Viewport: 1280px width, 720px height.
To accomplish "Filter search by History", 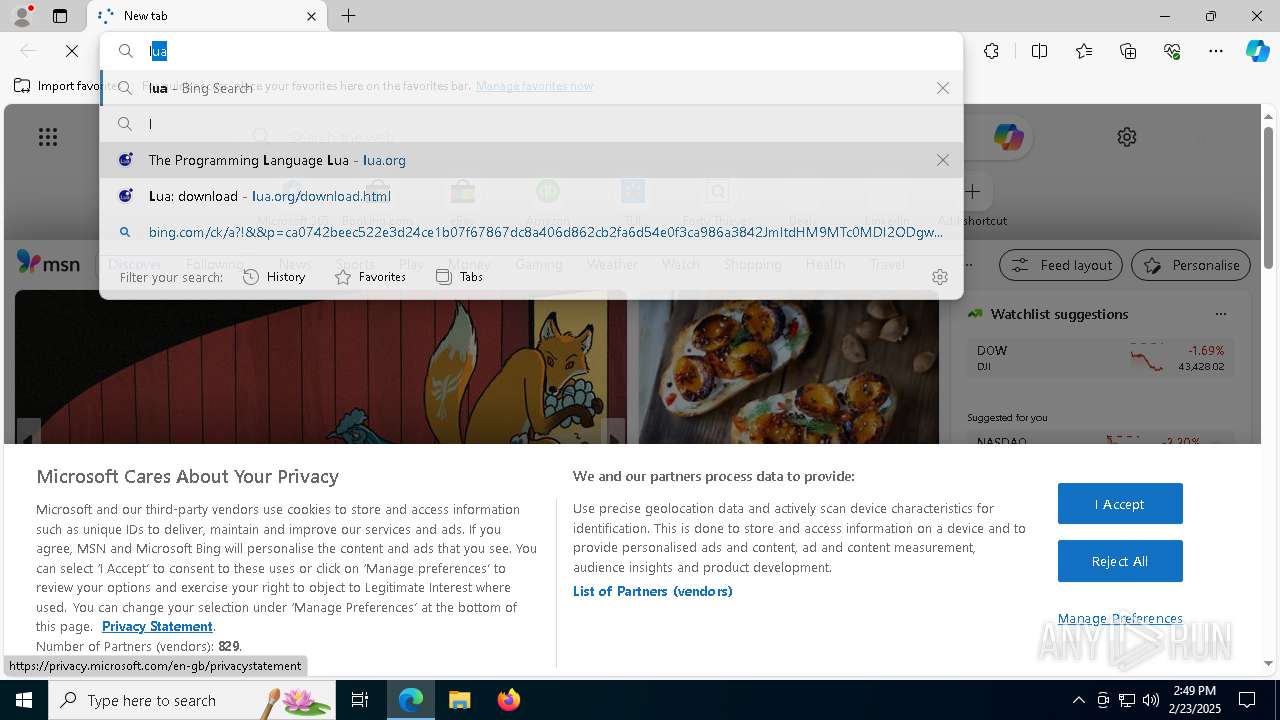I will click(x=275, y=277).
